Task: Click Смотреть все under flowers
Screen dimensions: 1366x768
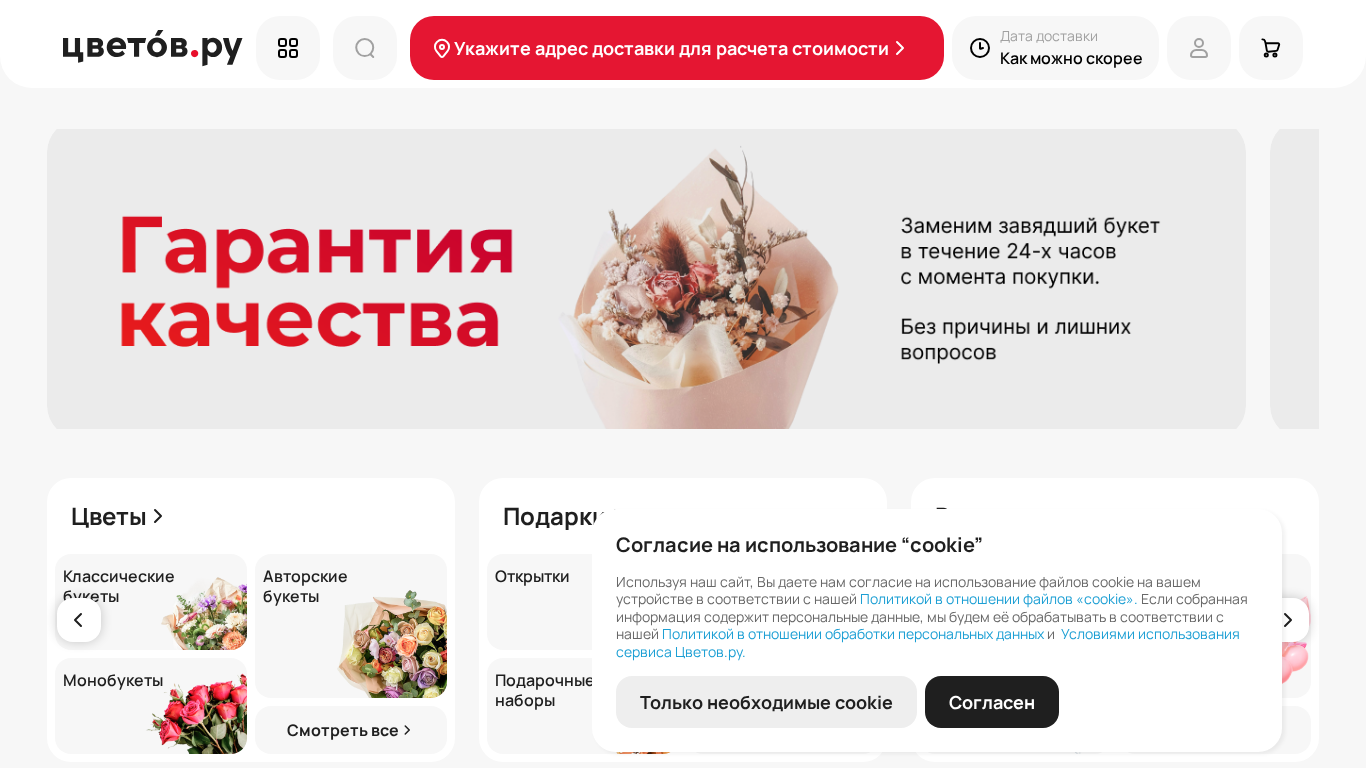Action: pyautogui.click(x=351, y=730)
